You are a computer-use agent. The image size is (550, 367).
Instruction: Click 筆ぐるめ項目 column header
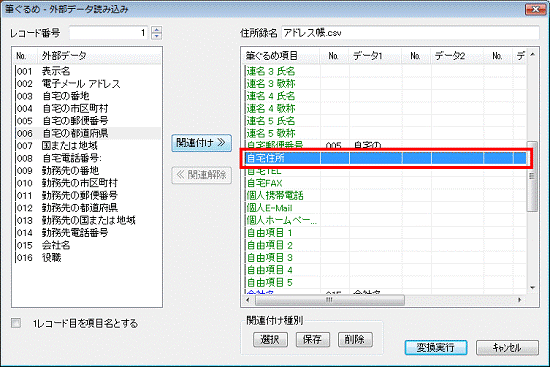point(282,55)
